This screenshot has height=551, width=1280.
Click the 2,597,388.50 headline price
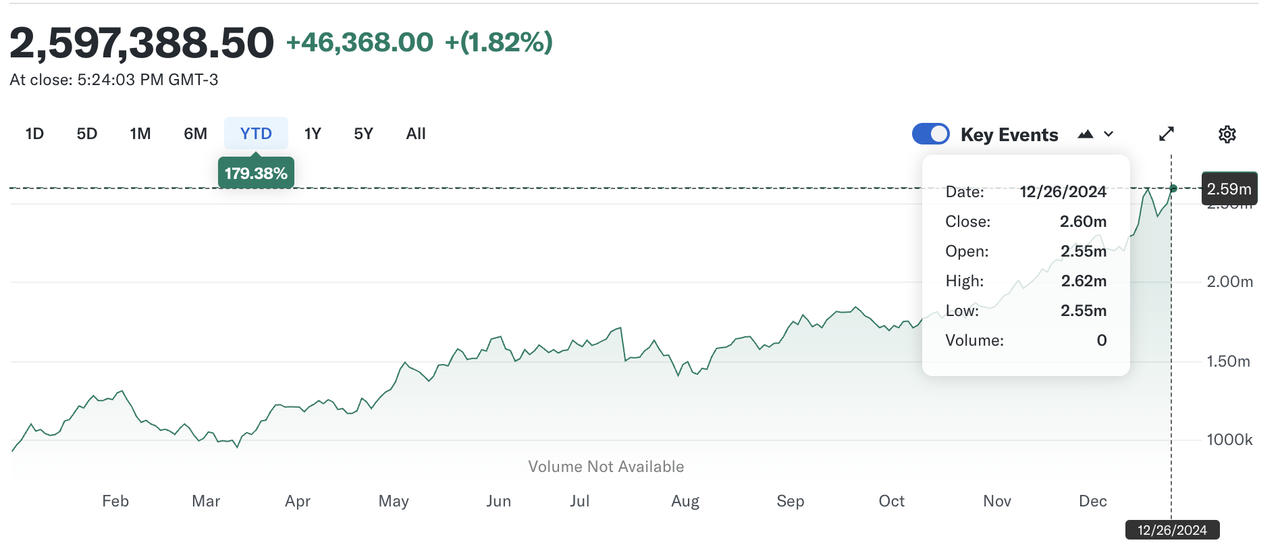click(x=141, y=43)
